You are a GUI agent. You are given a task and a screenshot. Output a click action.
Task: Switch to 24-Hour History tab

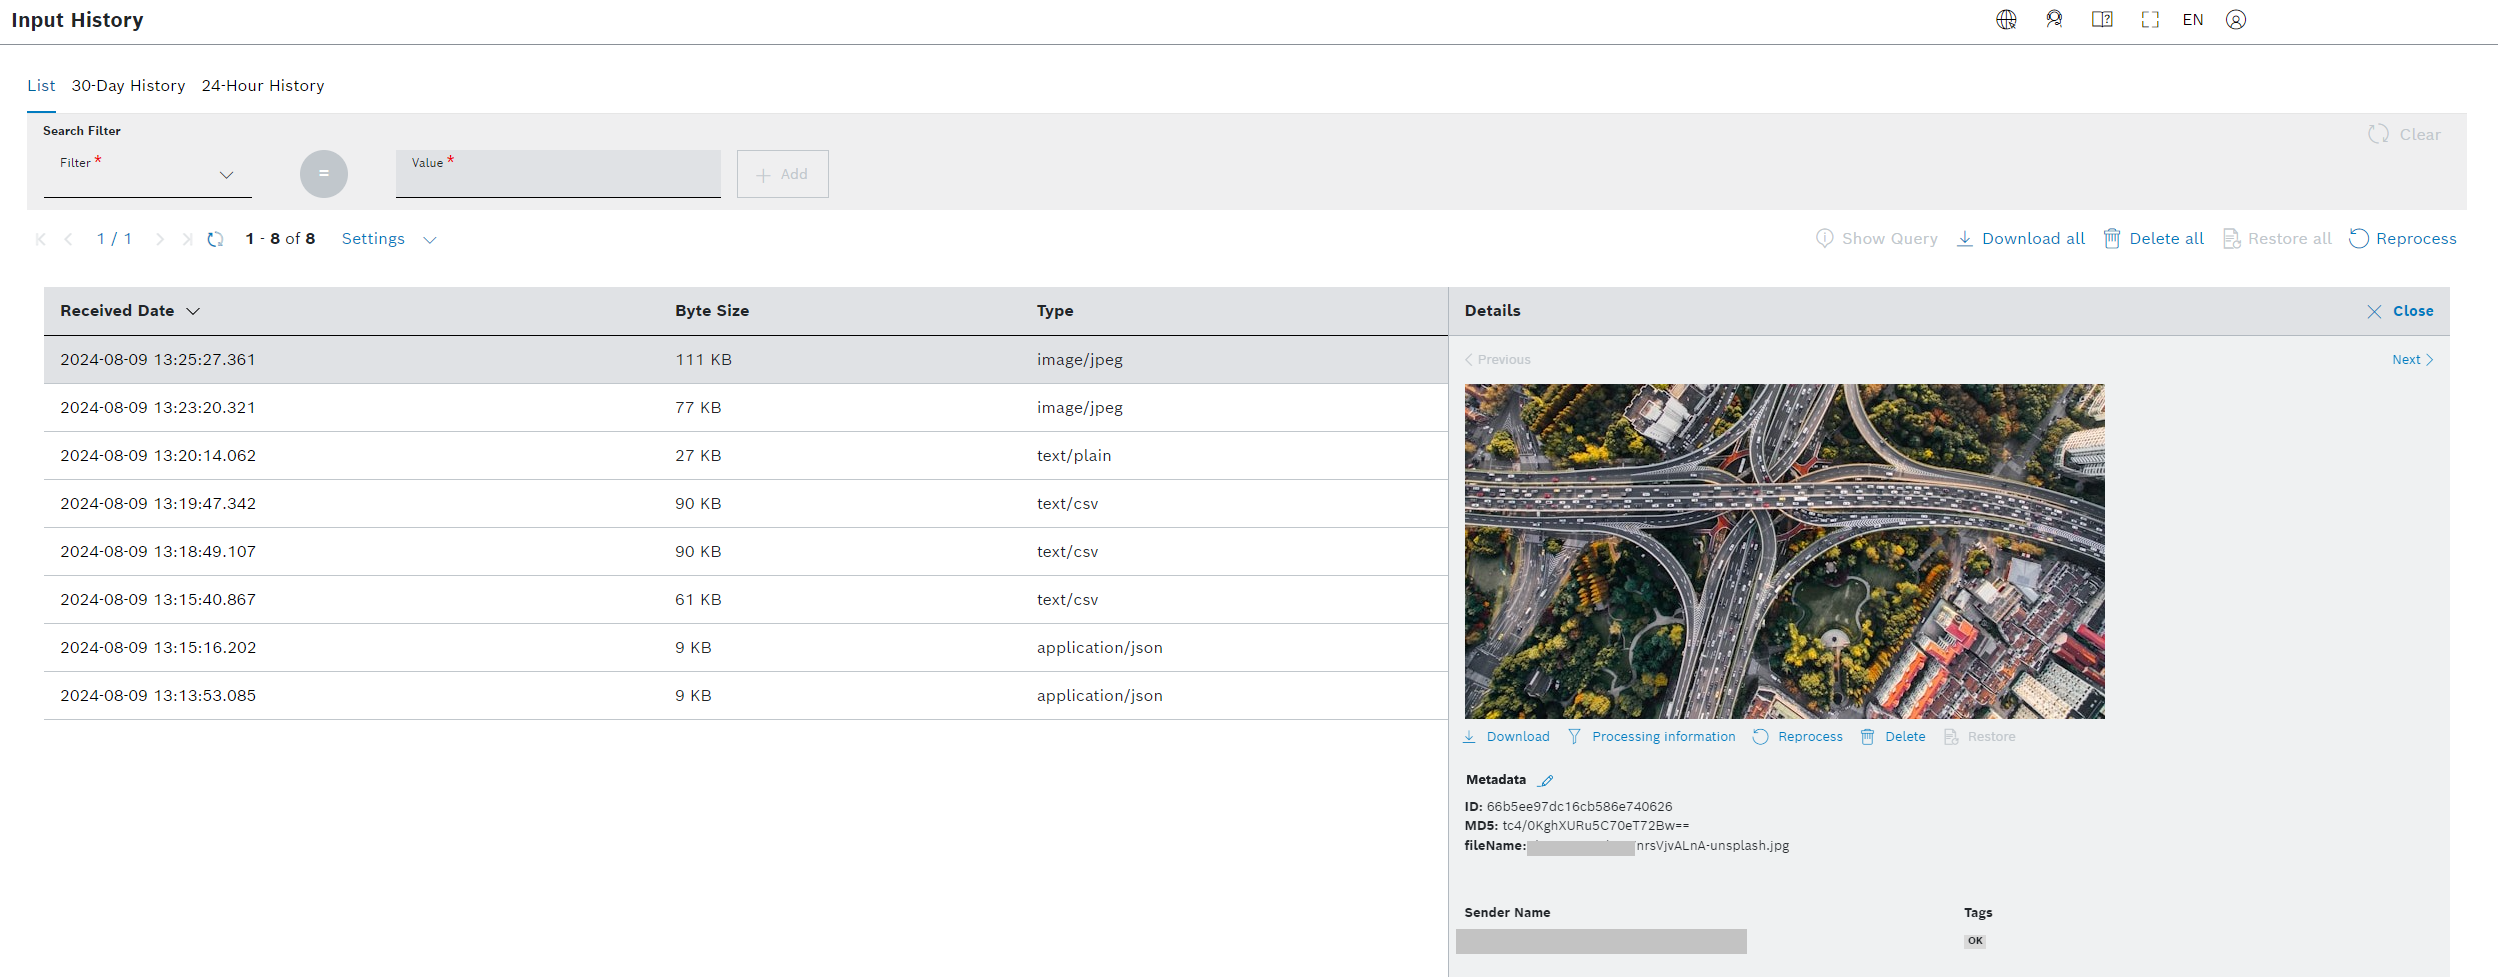click(263, 86)
